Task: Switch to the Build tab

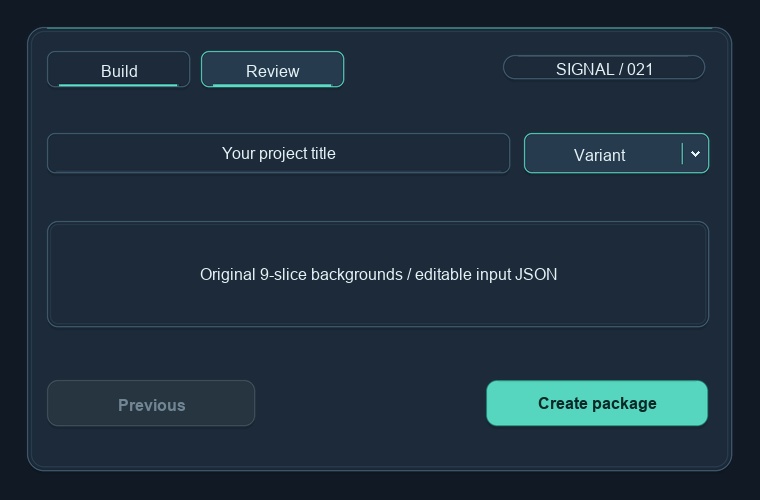Action: 118,69
